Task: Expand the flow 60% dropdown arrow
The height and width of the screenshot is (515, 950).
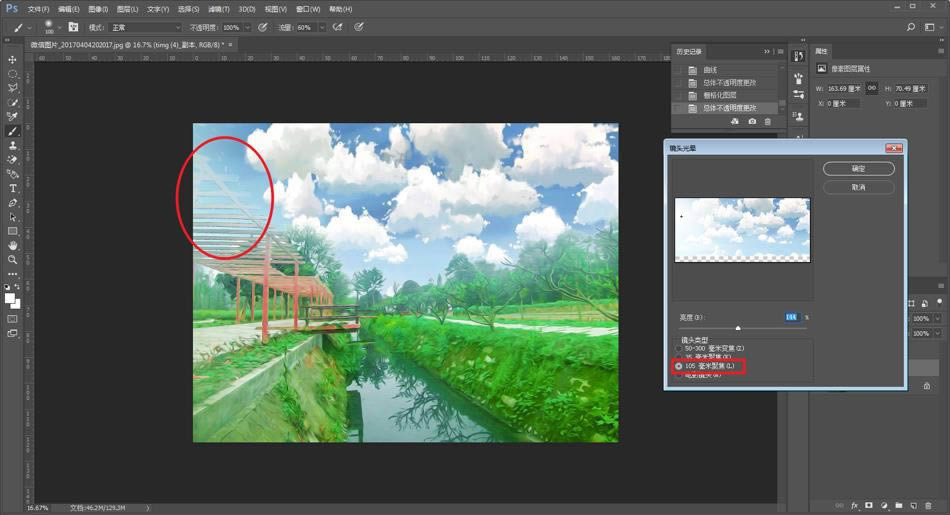Action: (x=320, y=27)
